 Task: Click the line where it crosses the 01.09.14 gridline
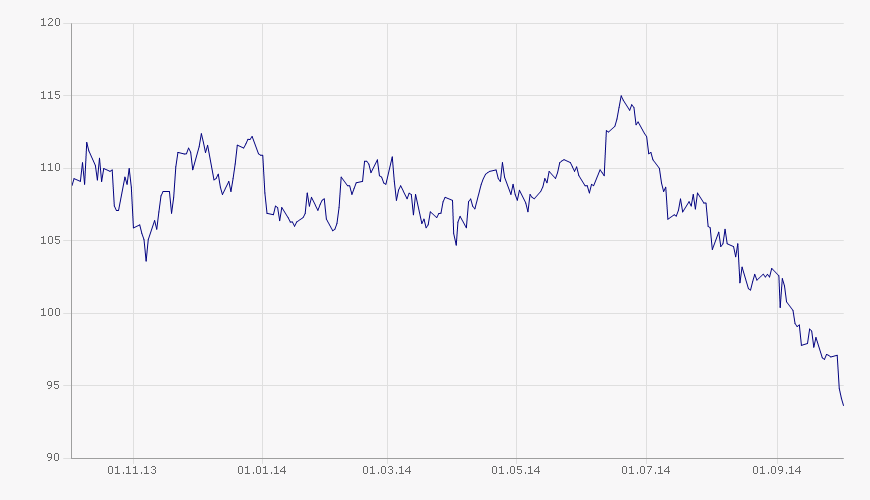click(777, 272)
